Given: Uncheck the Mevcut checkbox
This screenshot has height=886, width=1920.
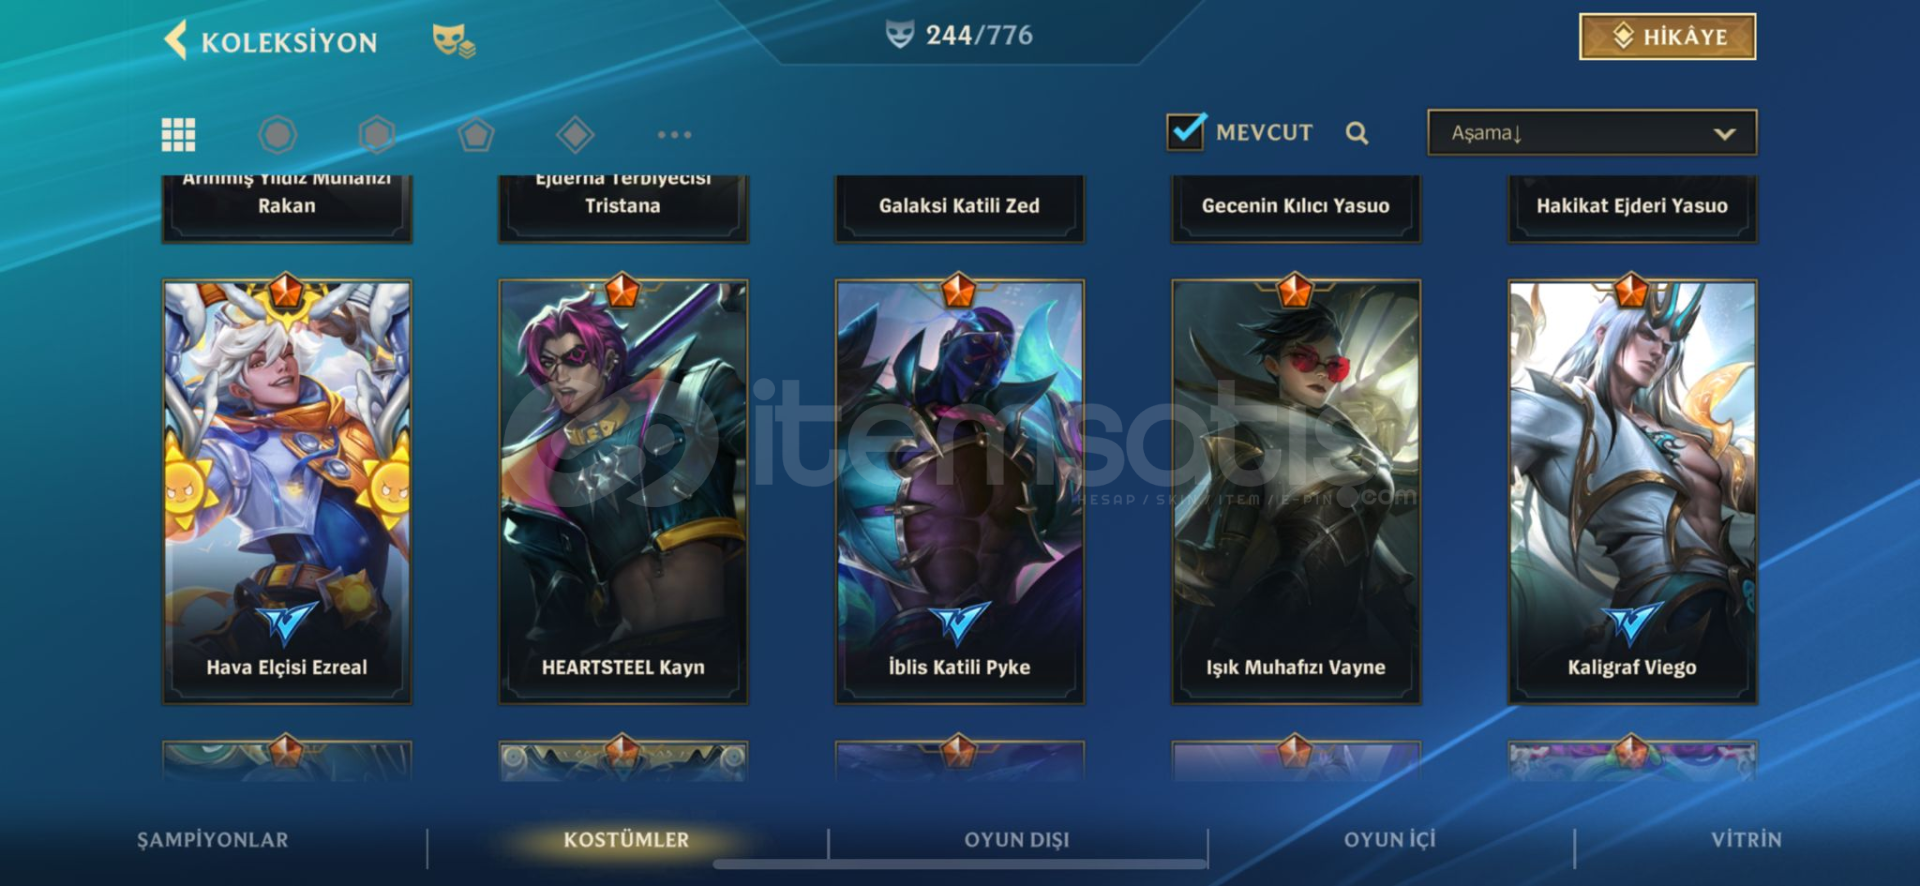Looking at the screenshot, I should point(1186,131).
